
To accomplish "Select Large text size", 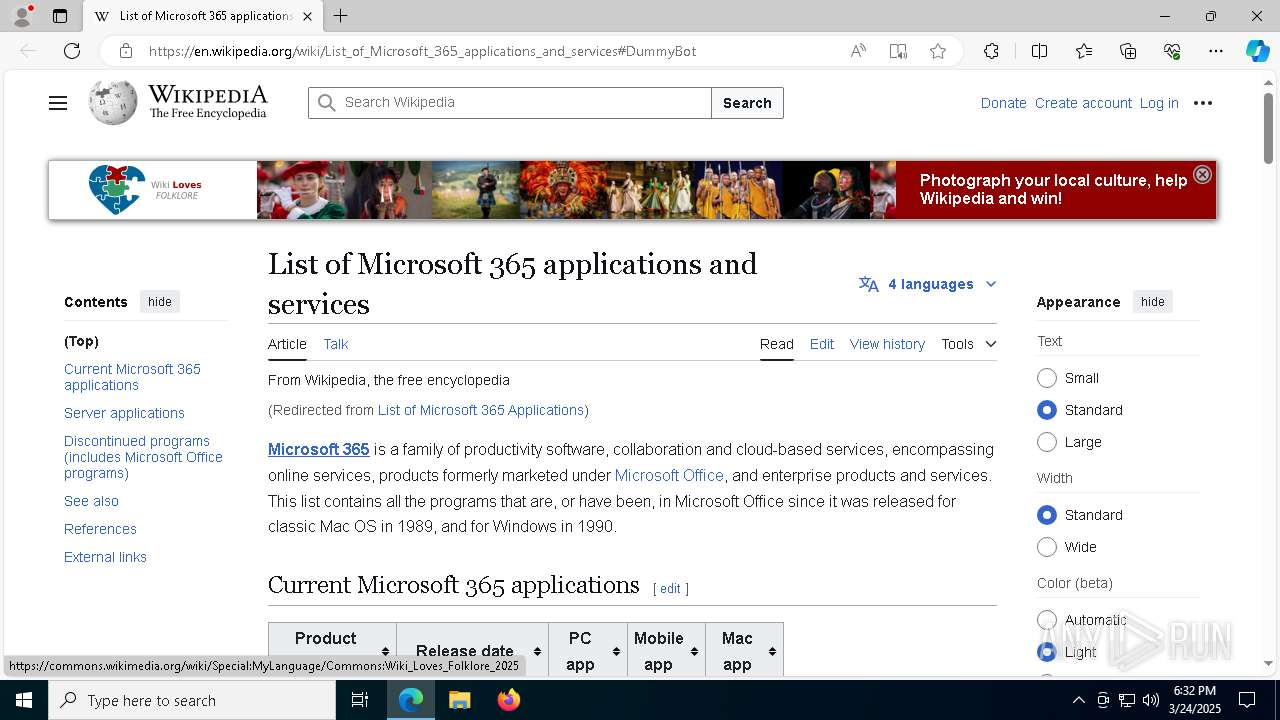I will tap(1047, 442).
